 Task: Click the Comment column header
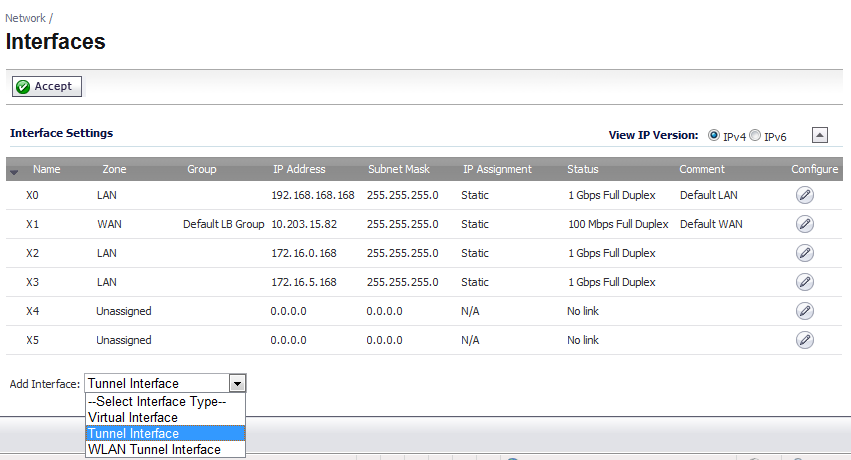702,169
